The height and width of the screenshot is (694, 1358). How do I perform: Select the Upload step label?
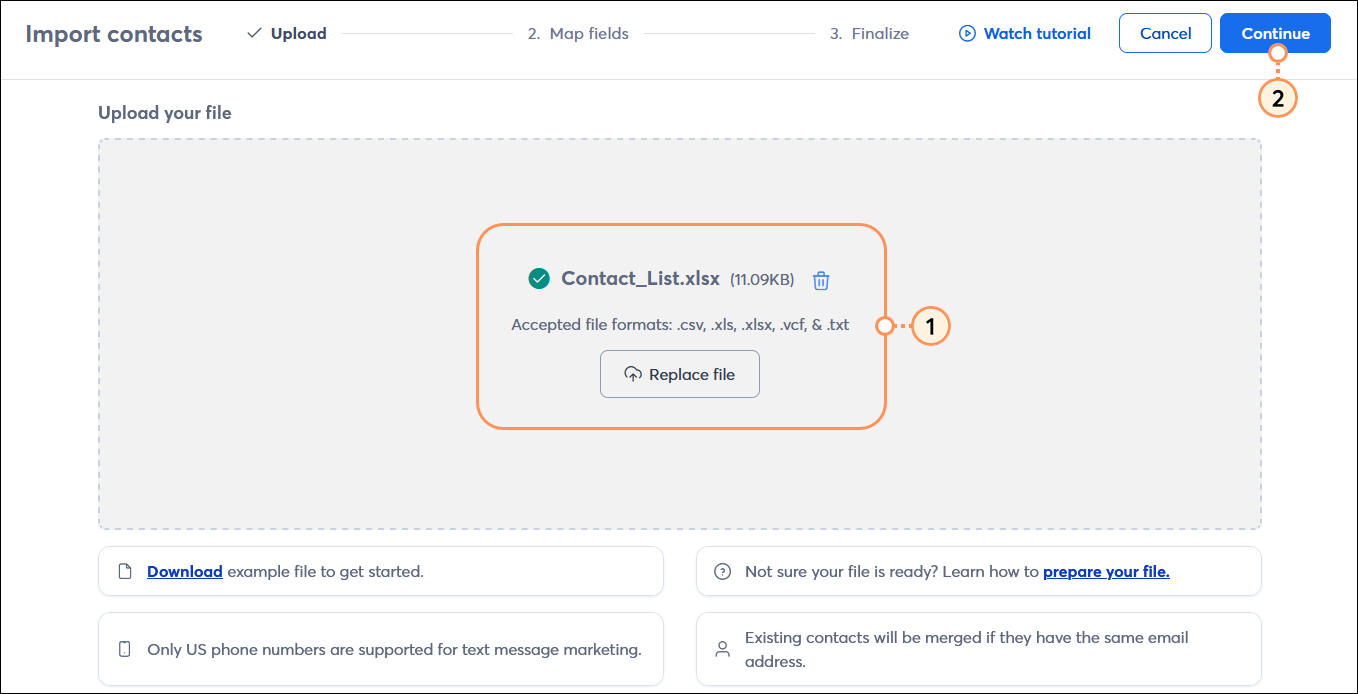[297, 33]
